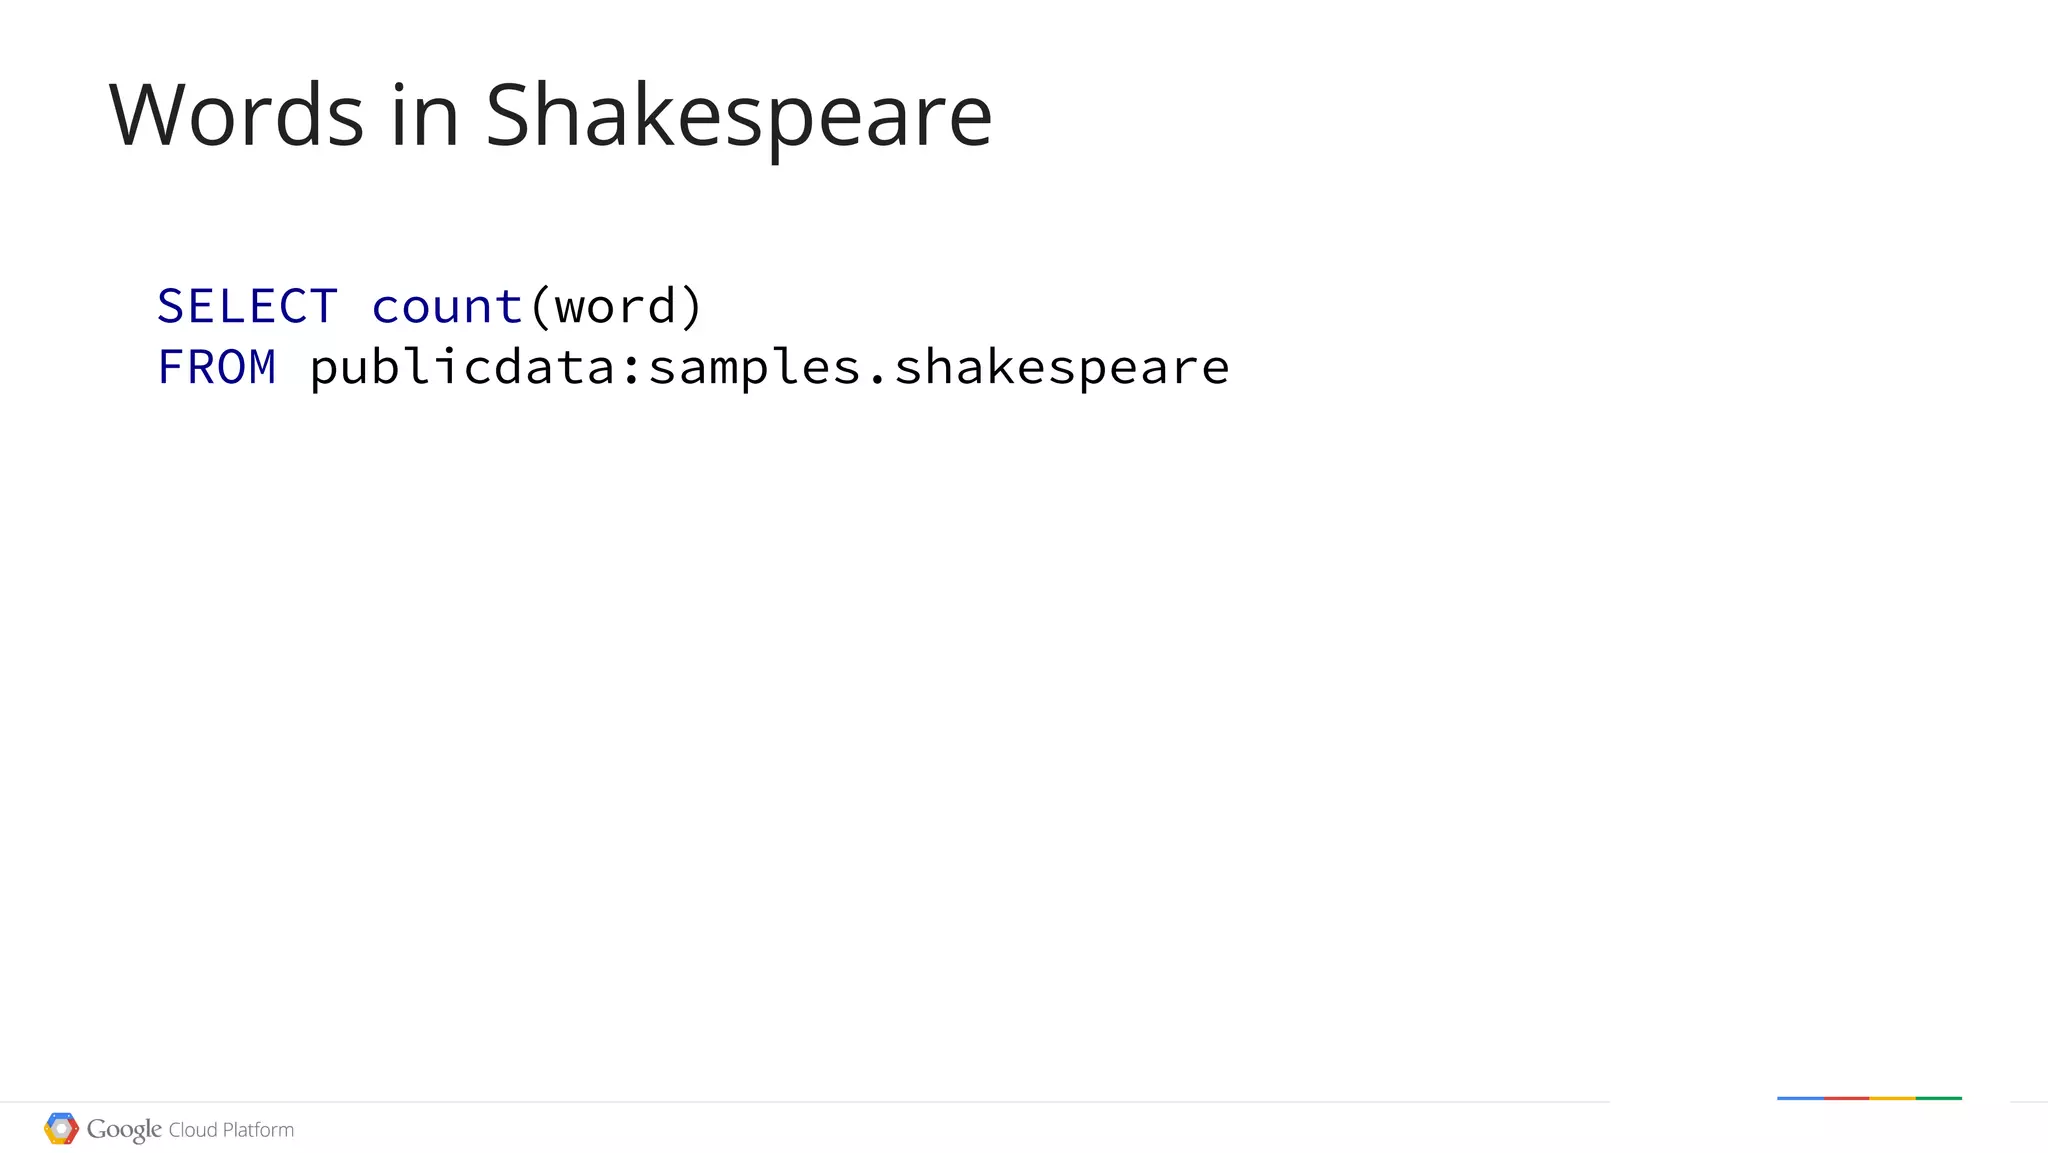Click the 'count' function name
This screenshot has width=2048, height=1153.
[447, 307]
